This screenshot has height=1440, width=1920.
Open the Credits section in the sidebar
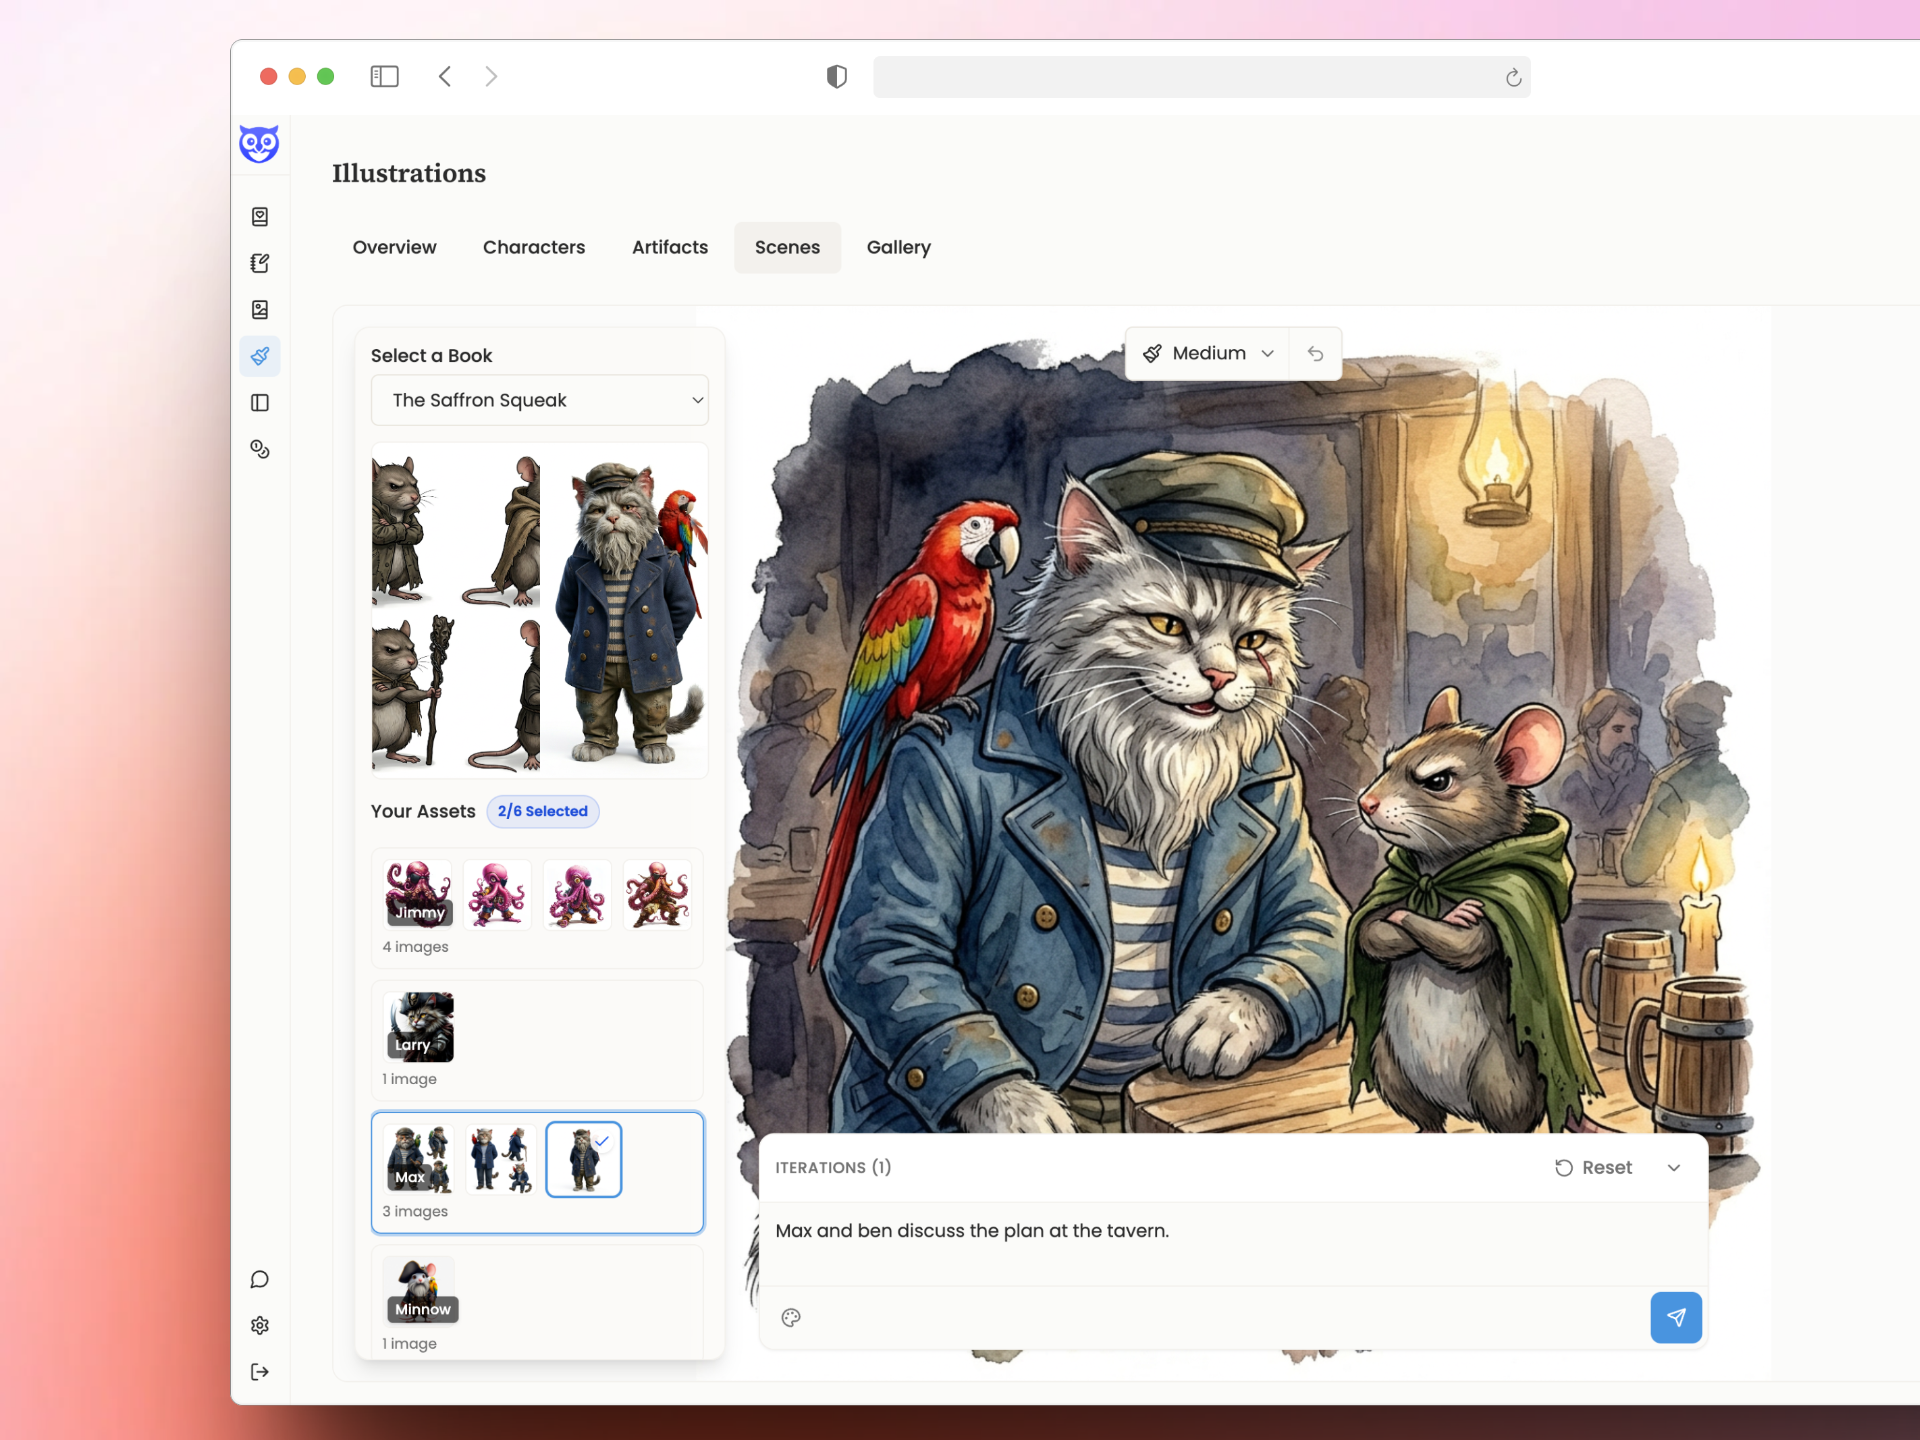click(260, 450)
